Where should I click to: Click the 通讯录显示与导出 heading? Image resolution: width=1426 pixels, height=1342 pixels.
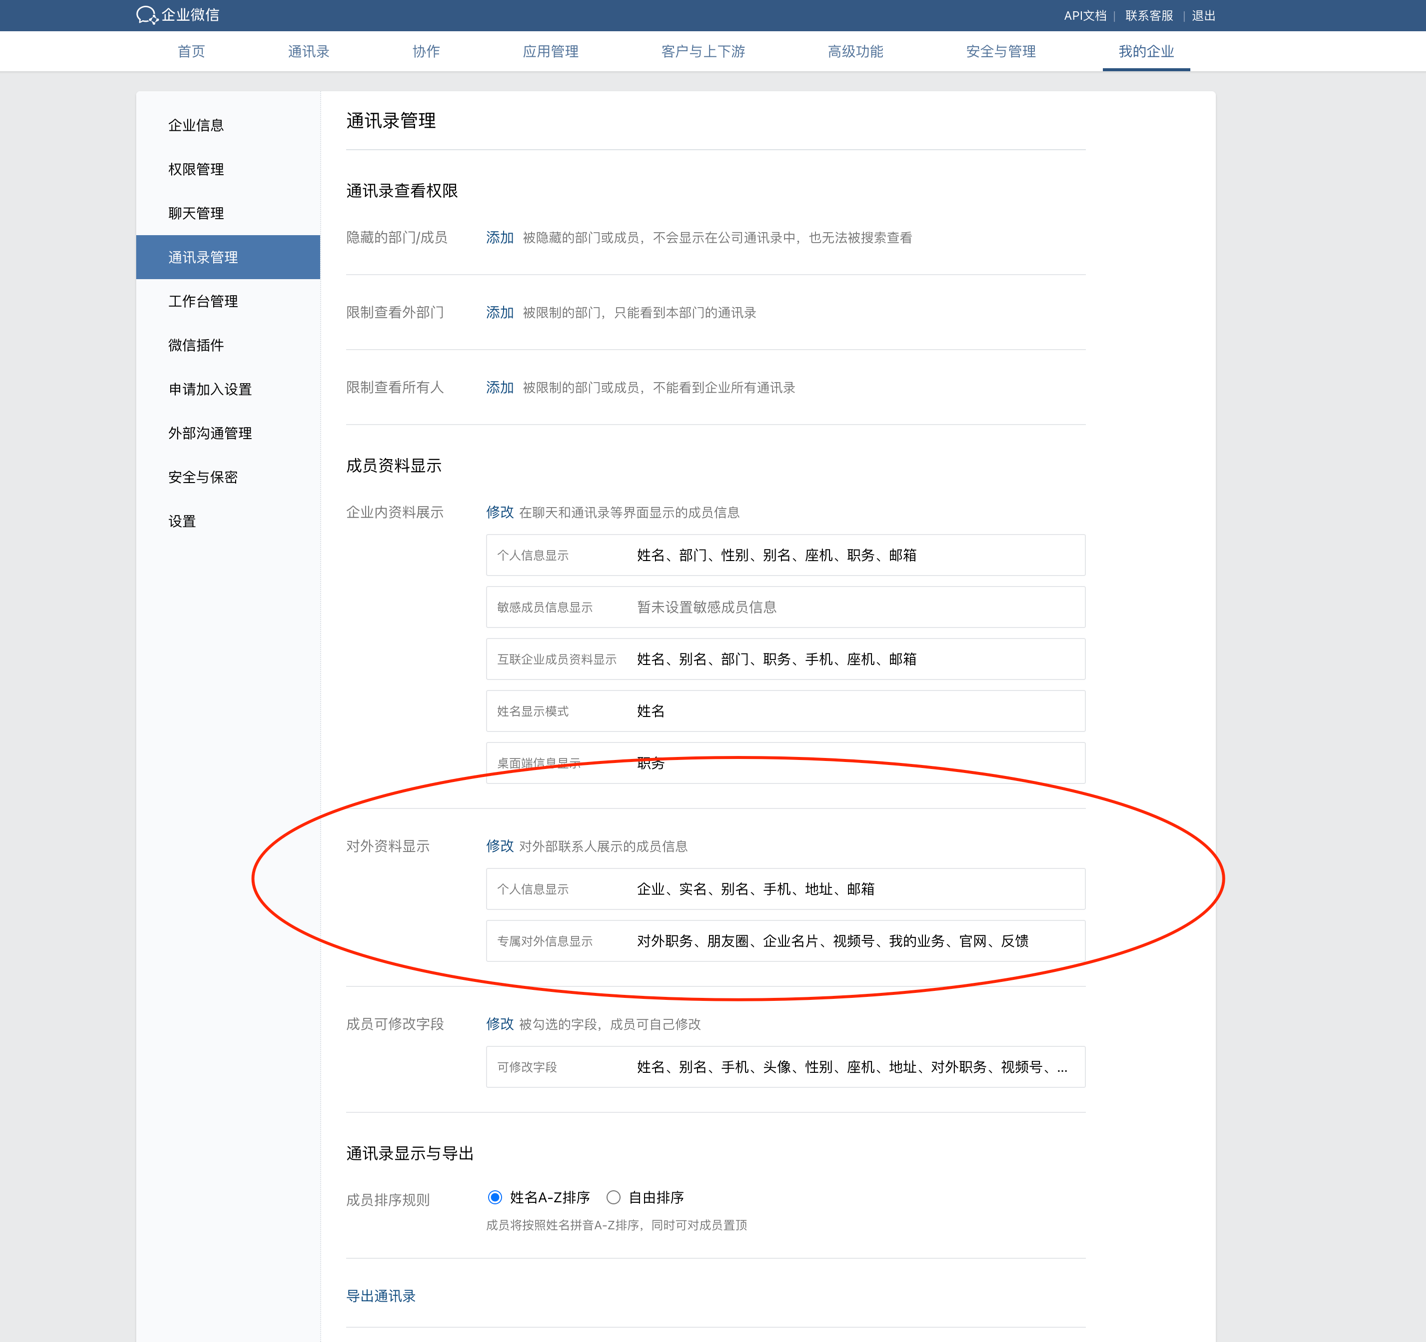[410, 1154]
